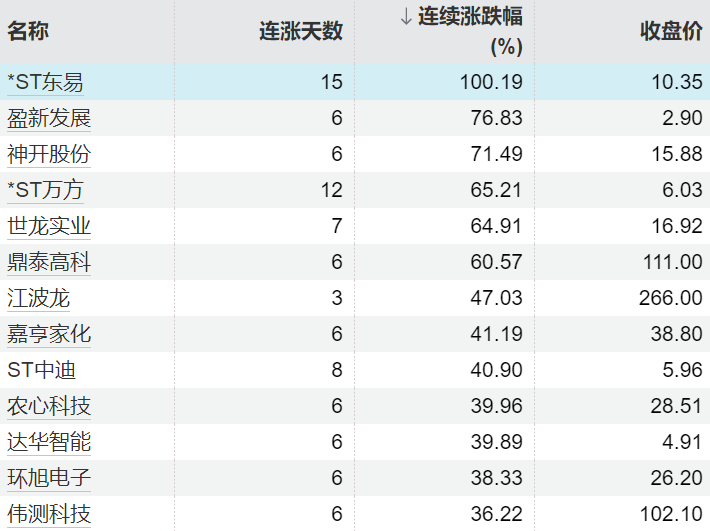The height and width of the screenshot is (531, 710).
Task: Click the 名称 column header
Action: (x=28, y=31)
